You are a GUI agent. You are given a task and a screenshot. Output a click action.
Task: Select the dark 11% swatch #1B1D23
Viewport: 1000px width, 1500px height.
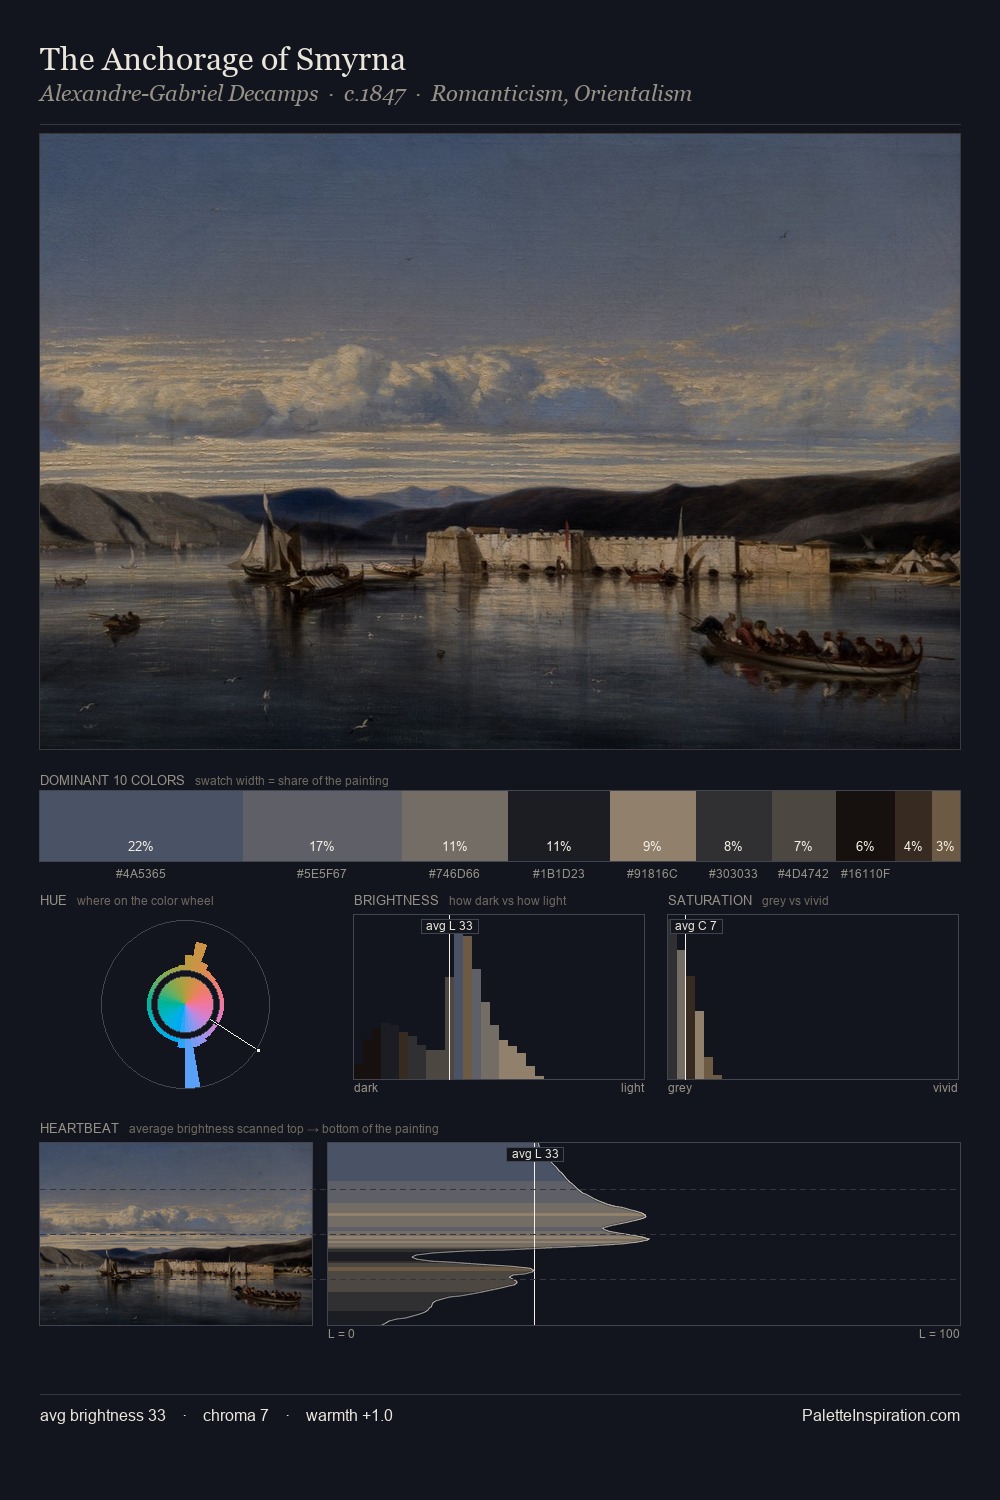coord(559,826)
